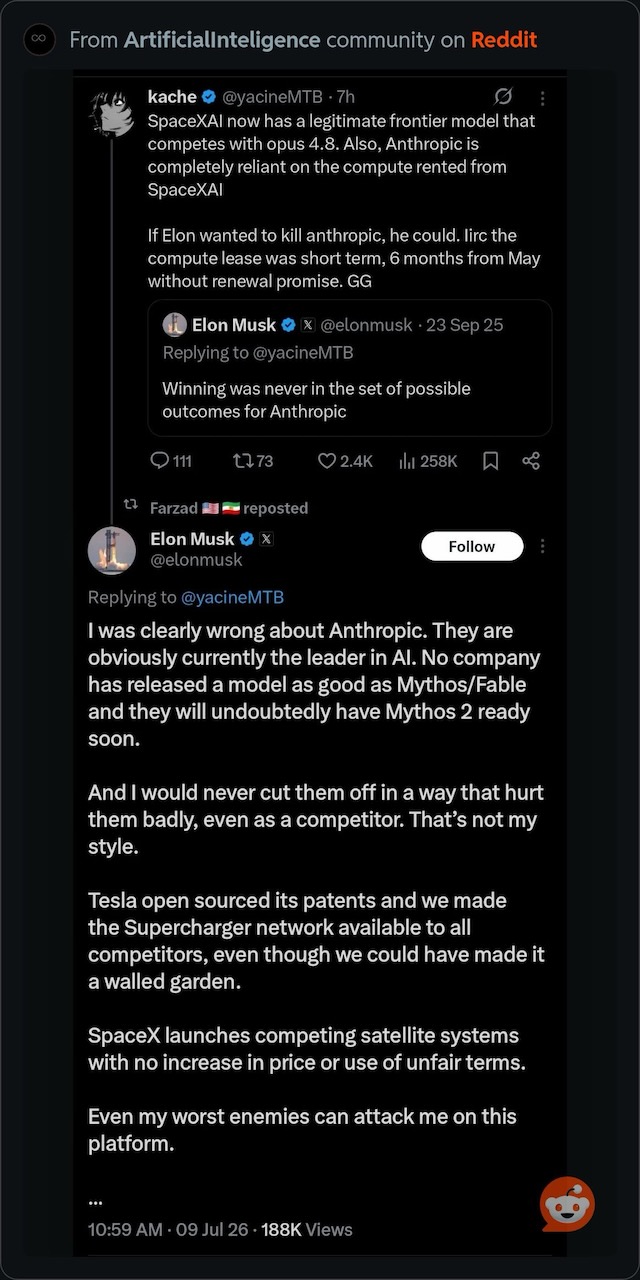Screen dimensions: 640x1280
Task: Open the @yacineMTB mention in Replying to line
Action: [232, 597]
